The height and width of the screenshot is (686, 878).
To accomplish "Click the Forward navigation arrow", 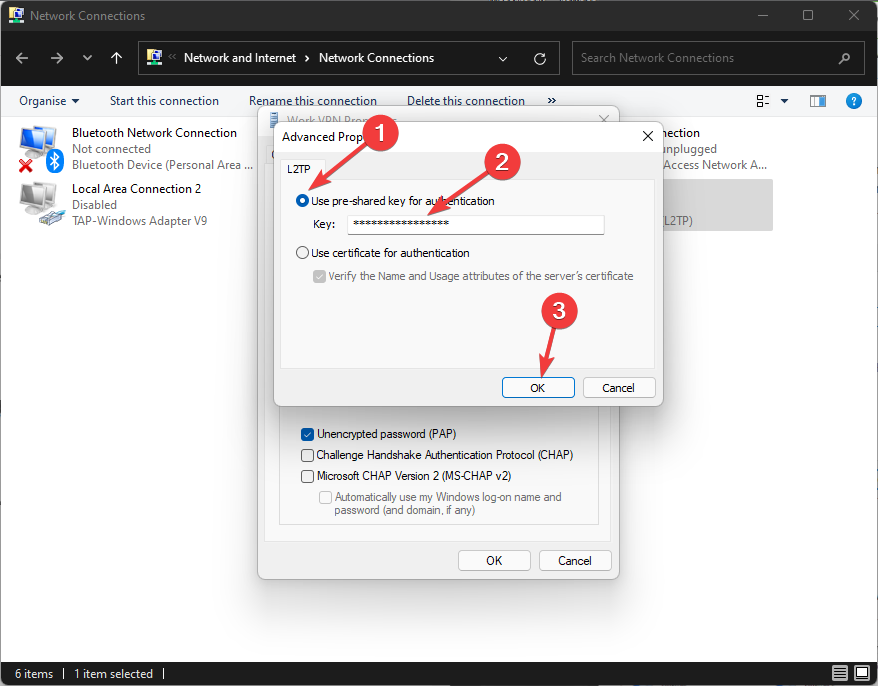I will (56, 58).
